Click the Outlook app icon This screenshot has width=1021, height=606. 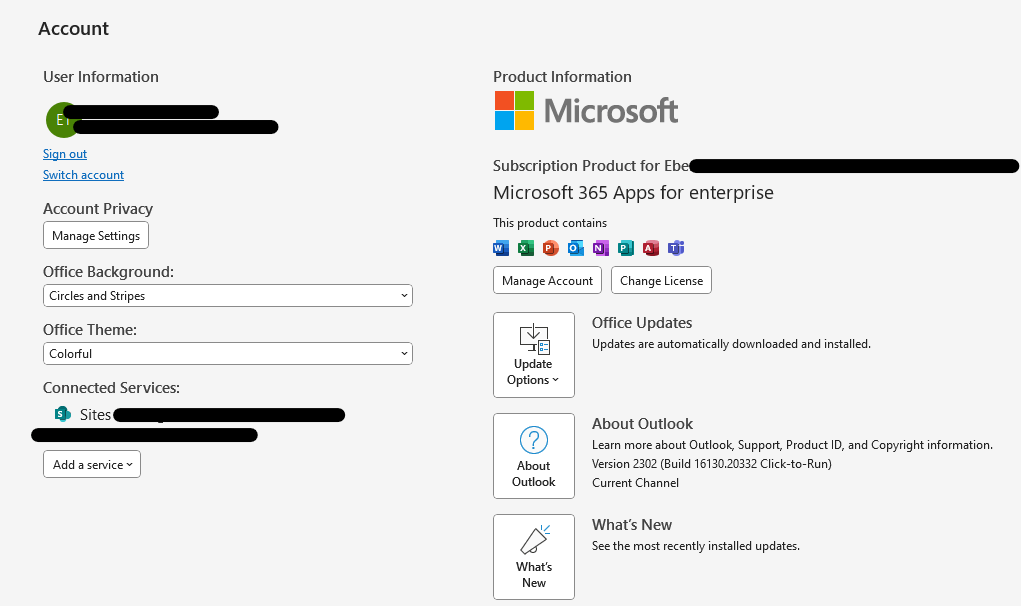576,248
